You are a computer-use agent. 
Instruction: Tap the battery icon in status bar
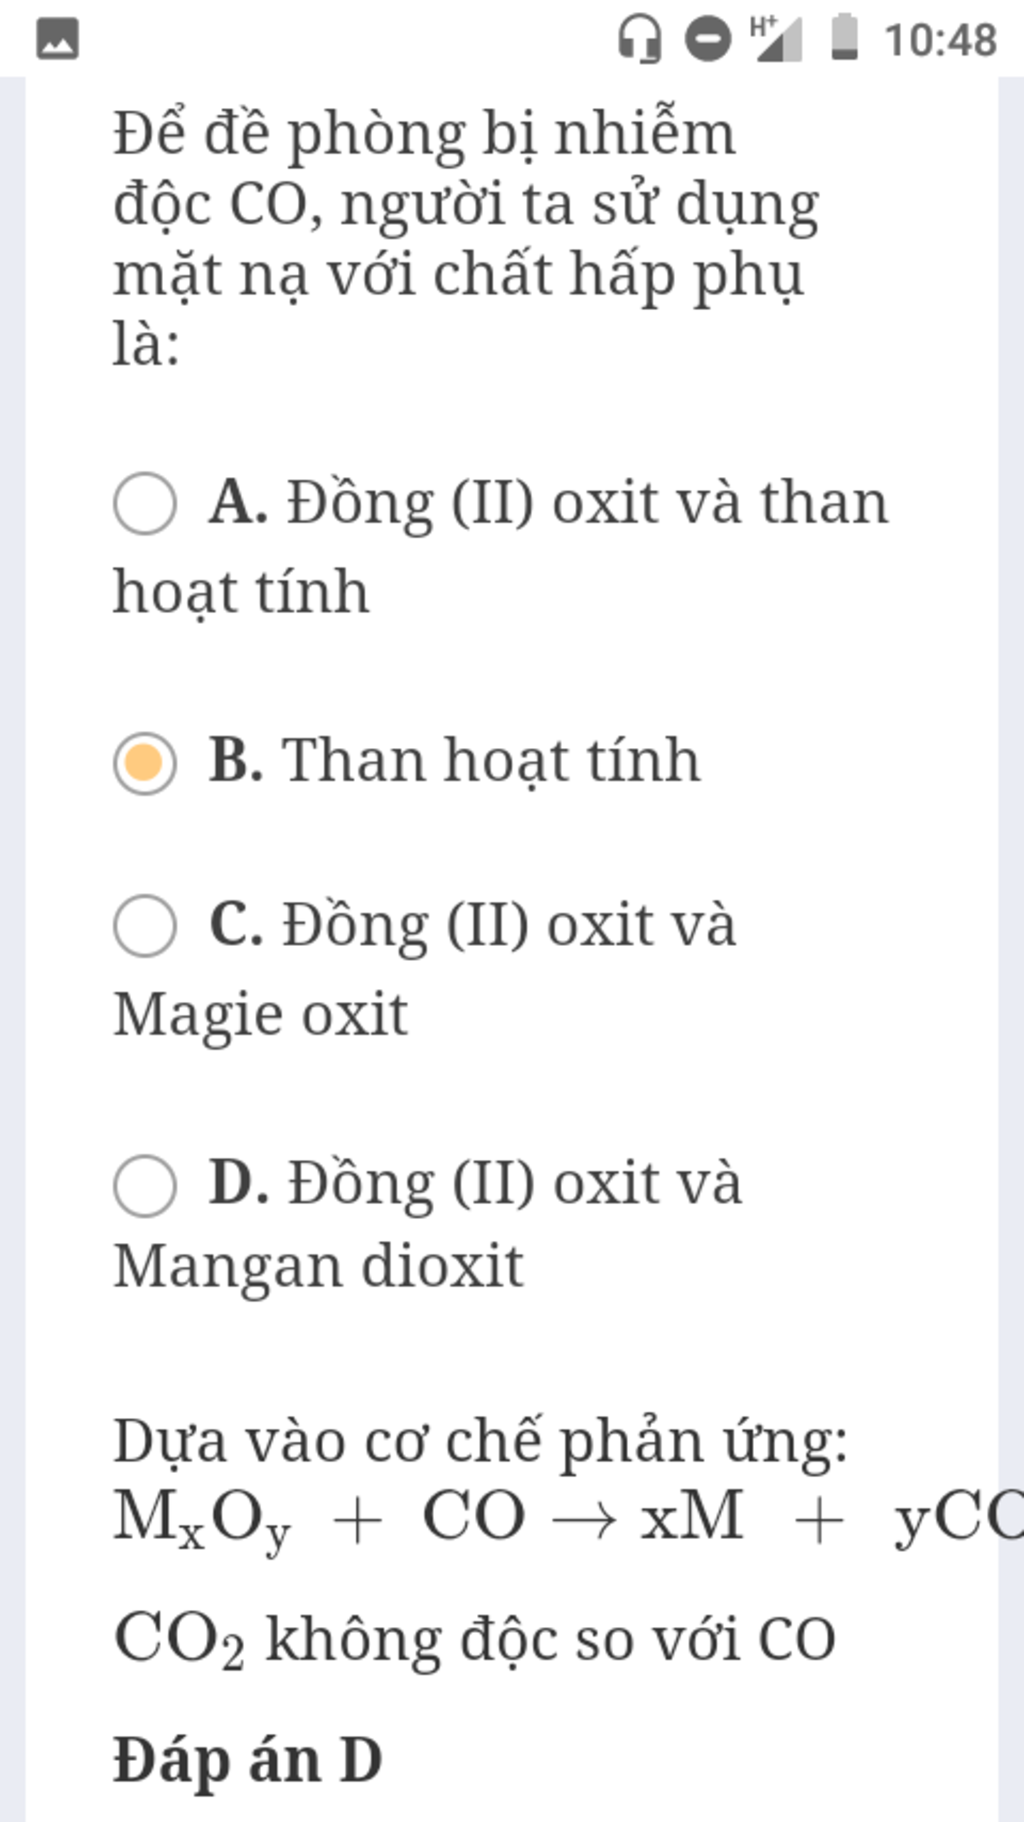click(845, 39)
